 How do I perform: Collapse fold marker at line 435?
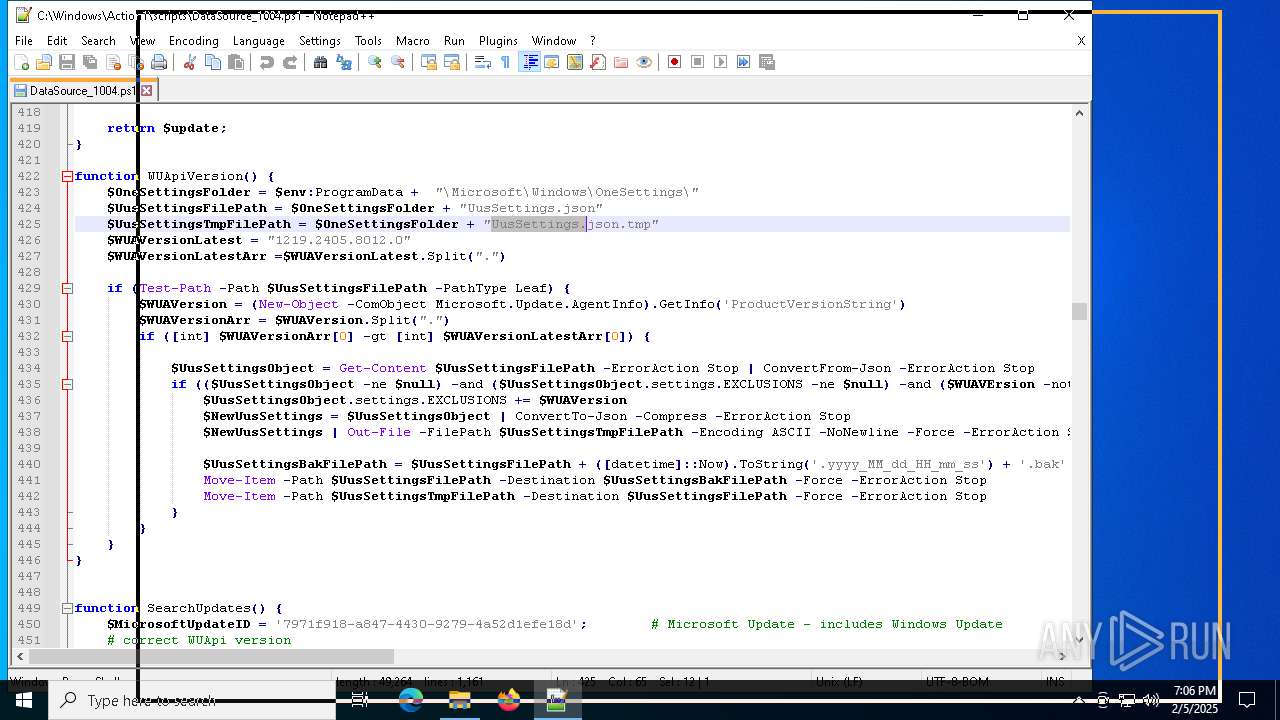pyautogui.click(x=67, y=384)
